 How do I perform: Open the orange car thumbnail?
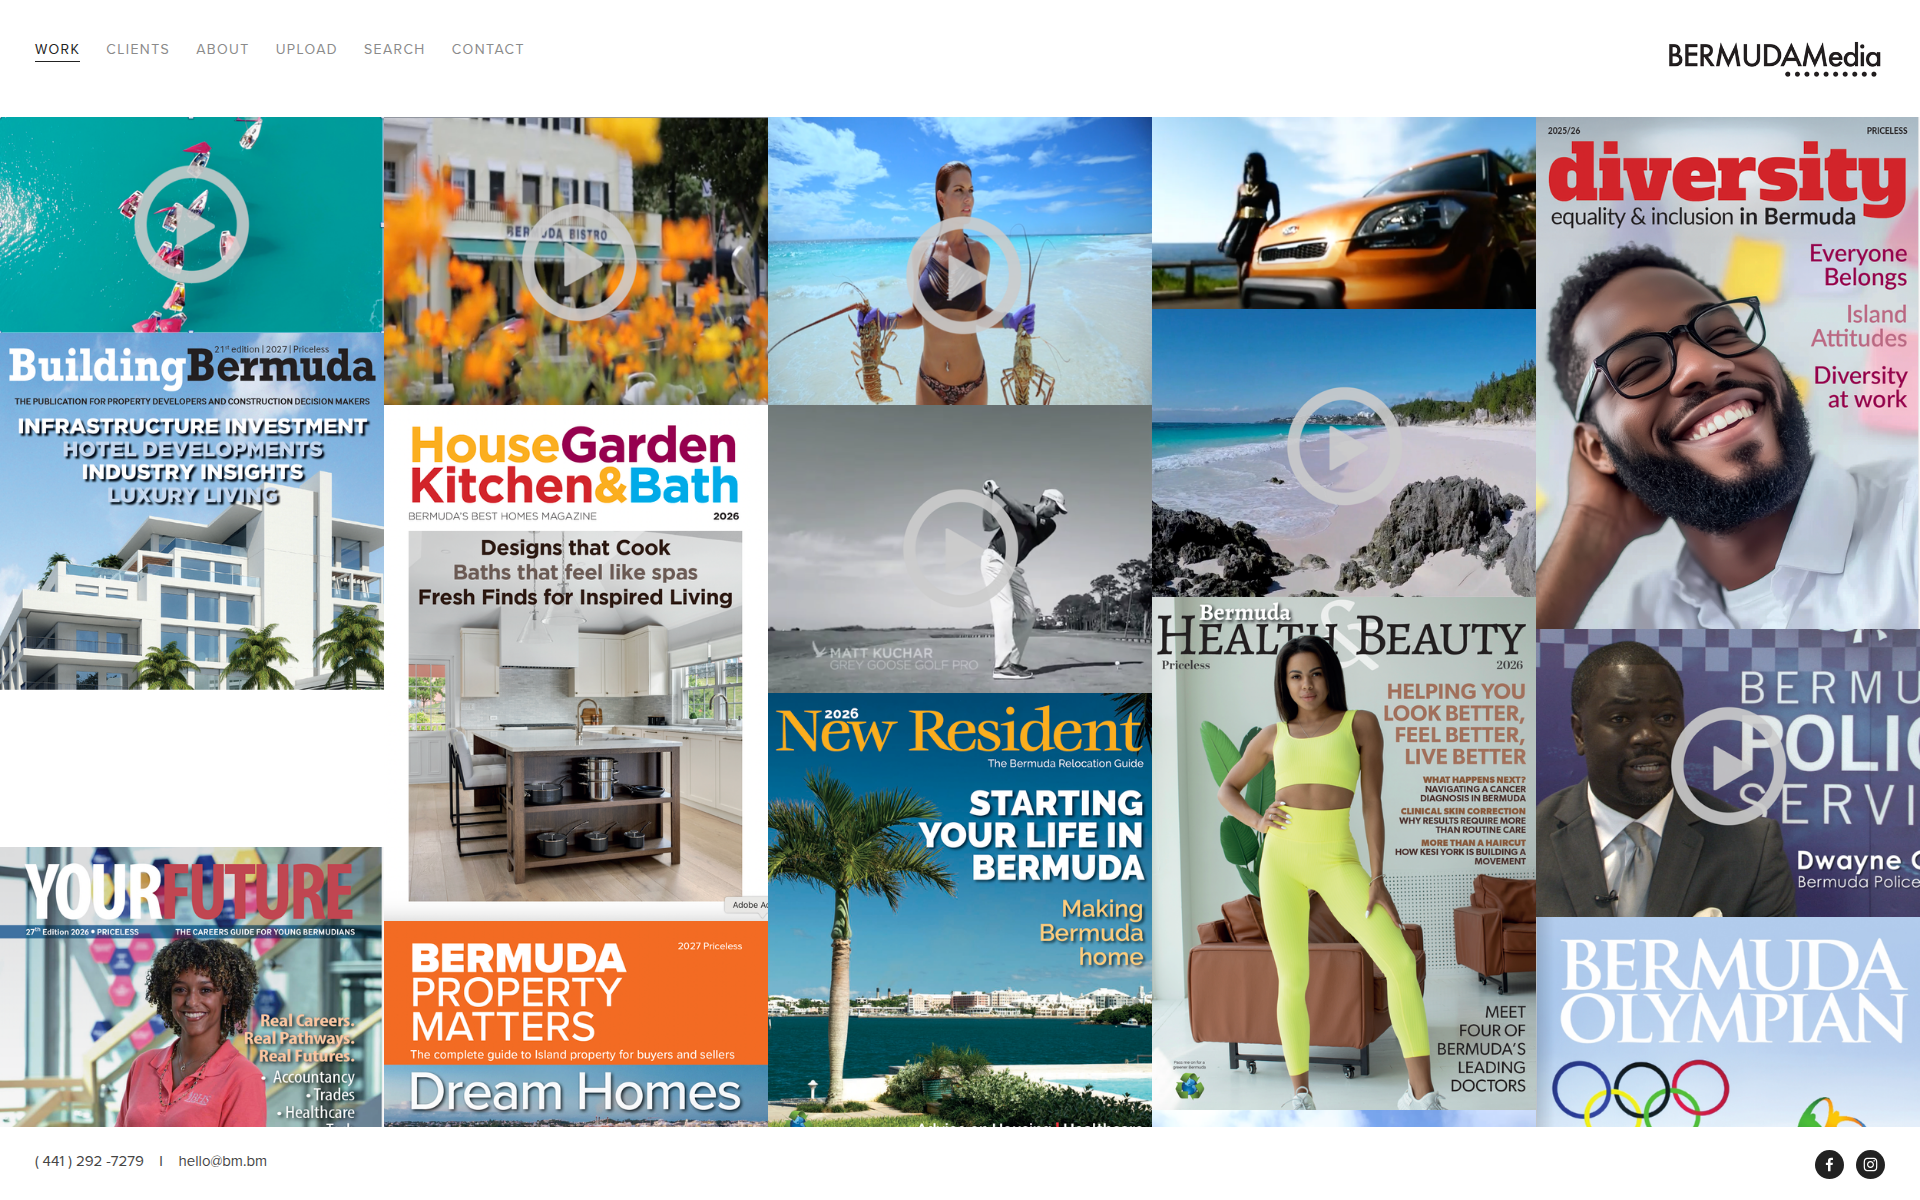click(1344, 213)
